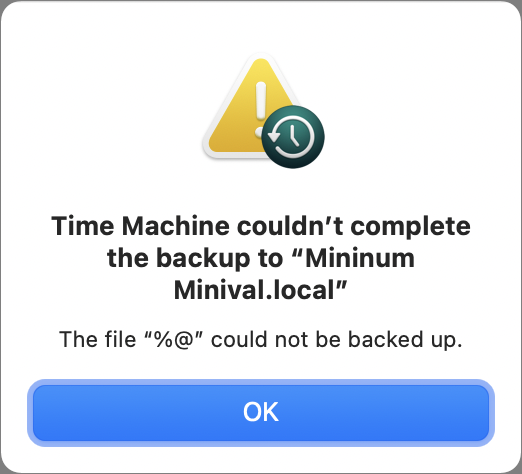
Task: Click the clock hands in the Time Machine badge
Action: tap(294, 135)
